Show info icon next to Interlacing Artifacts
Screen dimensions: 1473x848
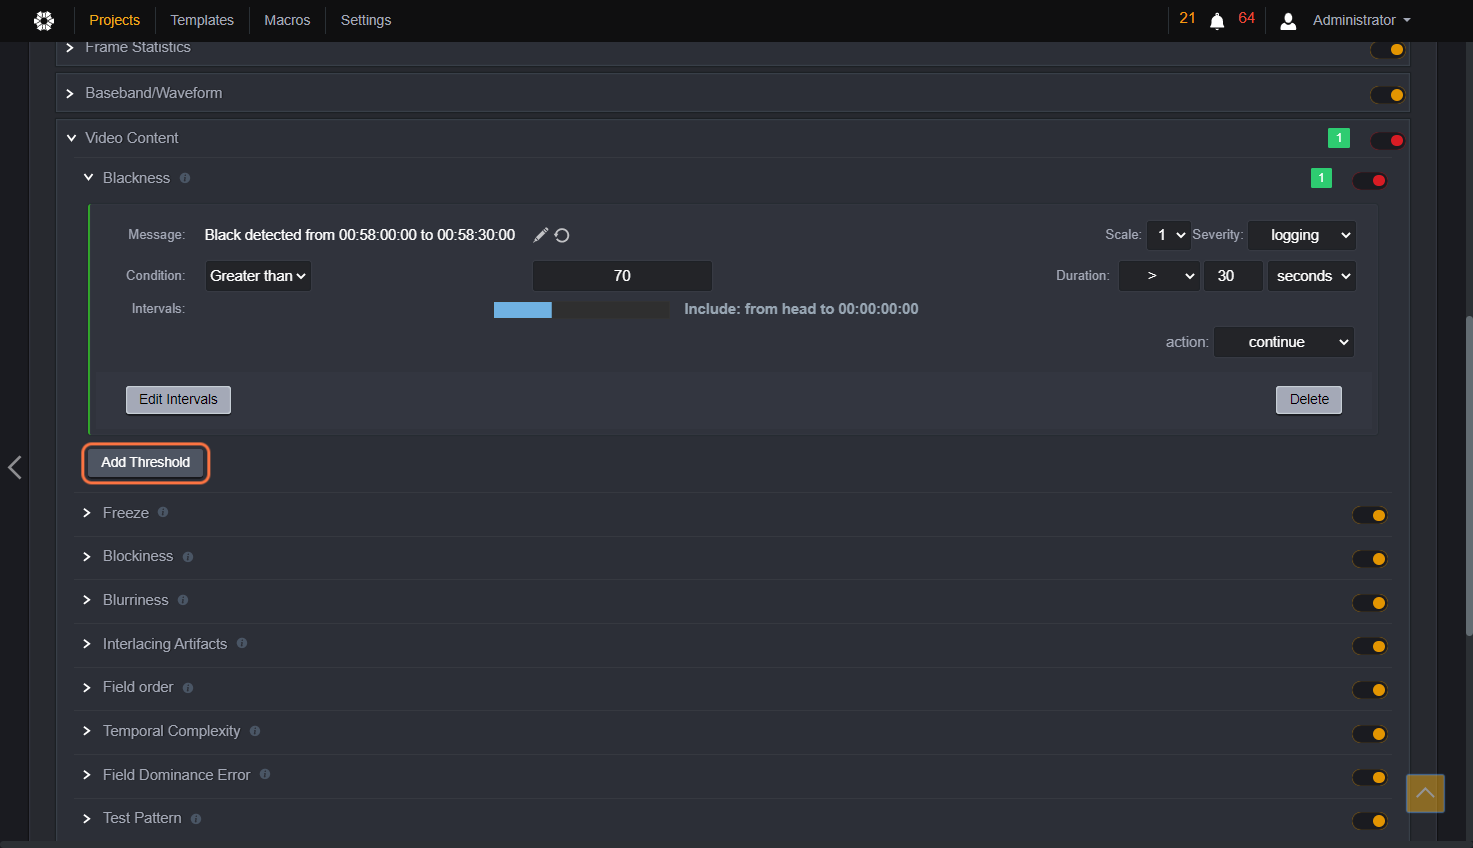pyautogui.click(x=242, y=643)
